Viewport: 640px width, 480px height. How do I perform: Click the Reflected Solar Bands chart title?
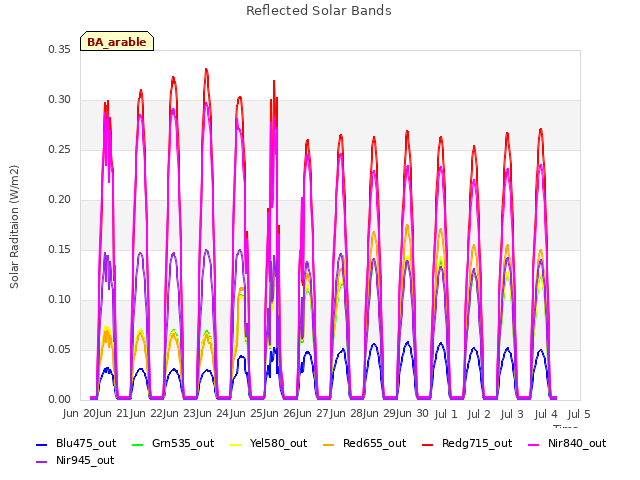pos(319,11)
